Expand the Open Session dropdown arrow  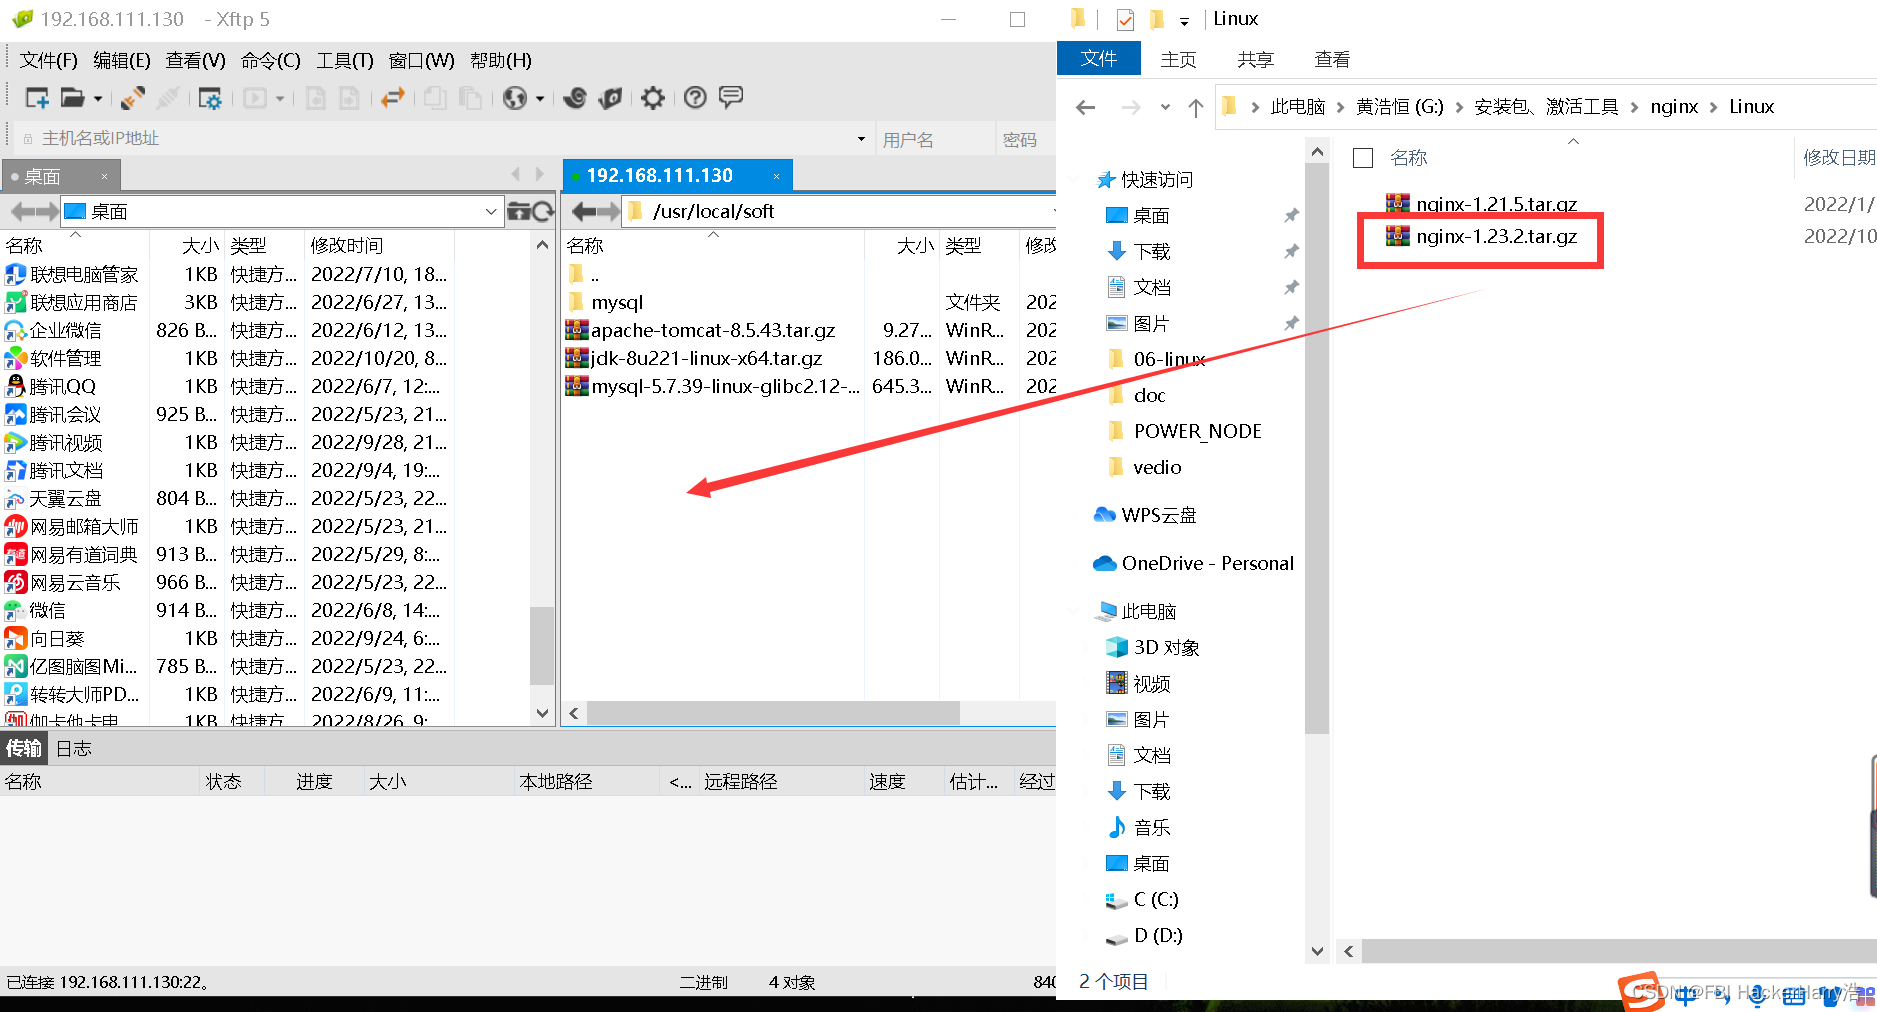[98, 98]
